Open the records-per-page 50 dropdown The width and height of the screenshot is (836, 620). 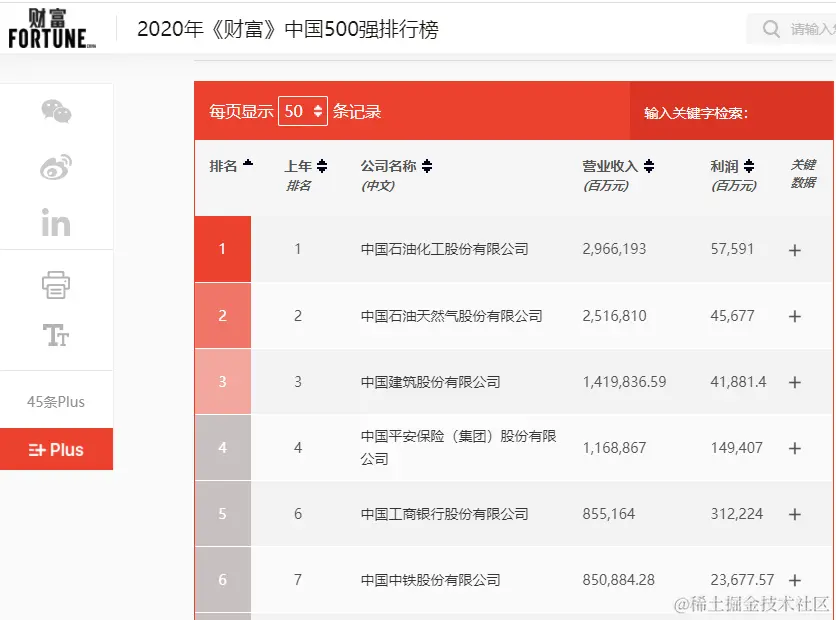click(x=303, y=111)
